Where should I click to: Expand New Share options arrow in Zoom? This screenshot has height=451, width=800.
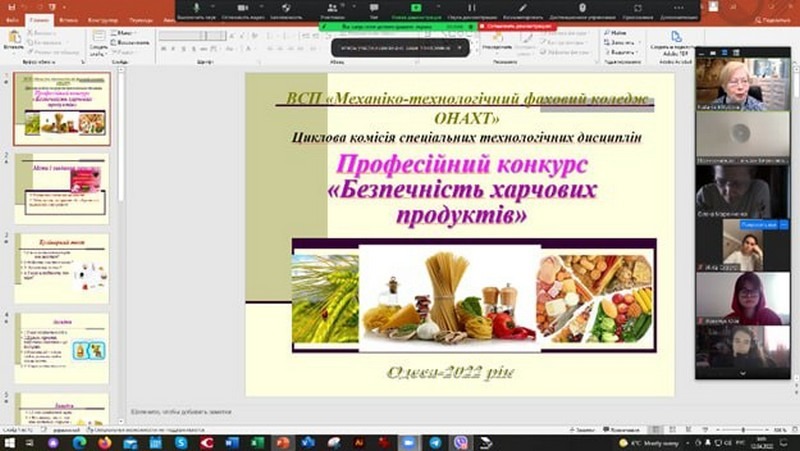click(x=438, y=6)
